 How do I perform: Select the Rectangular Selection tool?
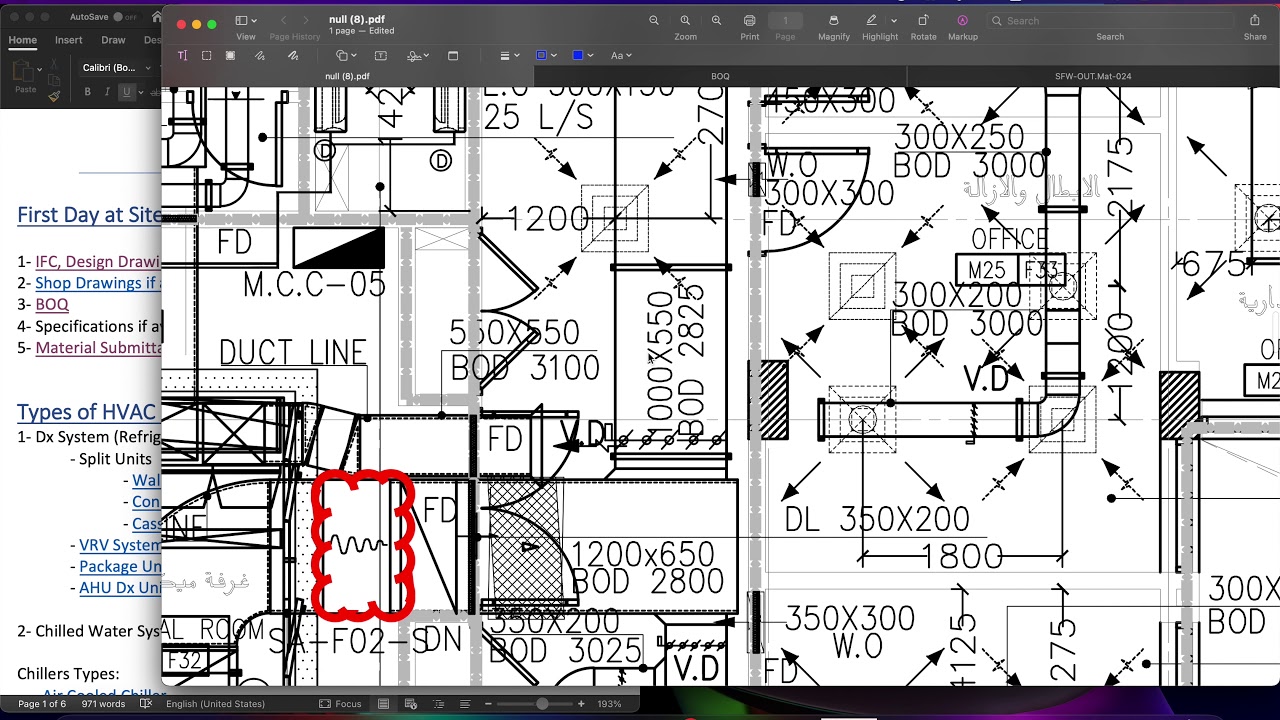click(x=207, y=56)
